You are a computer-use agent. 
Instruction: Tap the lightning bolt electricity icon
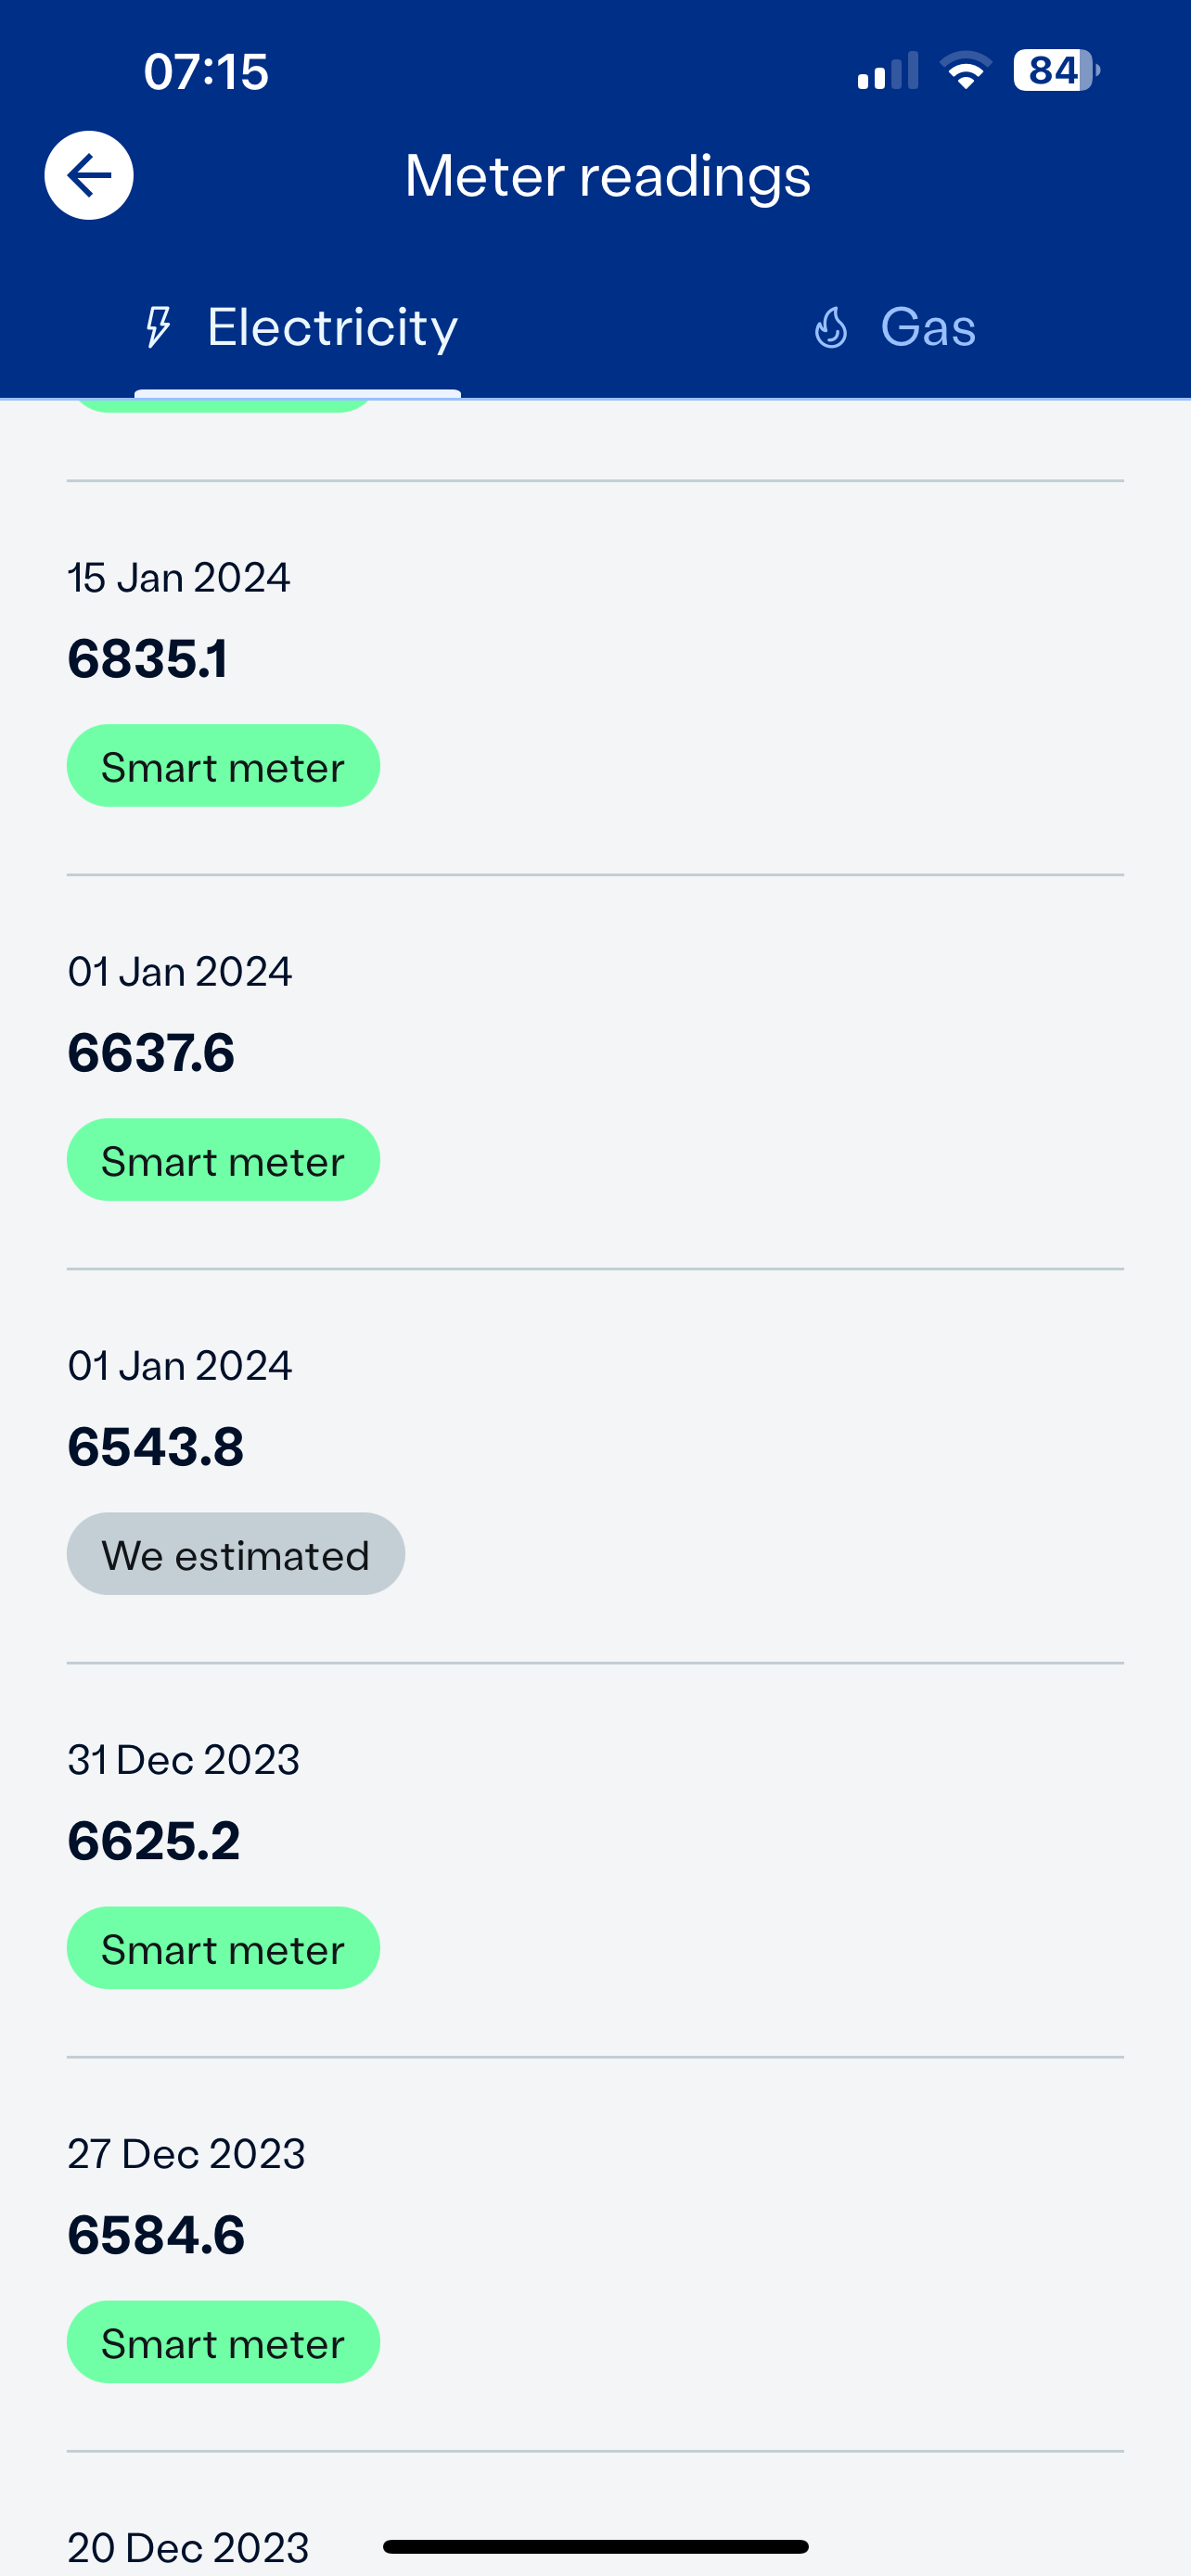point(158,327)
